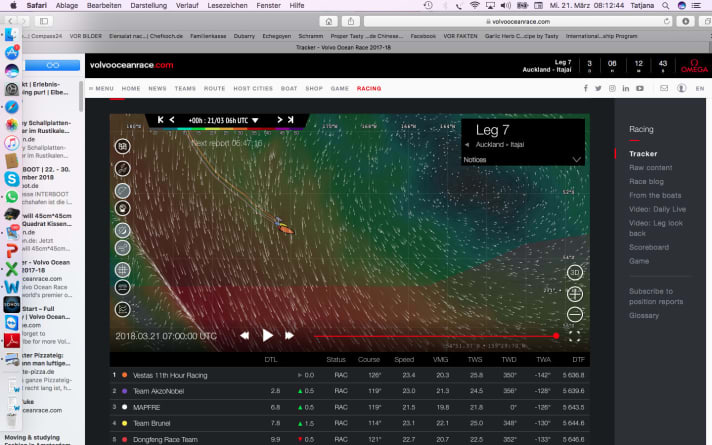
Task: Click the playback timeline slider handle
Action: coord(556,336)
